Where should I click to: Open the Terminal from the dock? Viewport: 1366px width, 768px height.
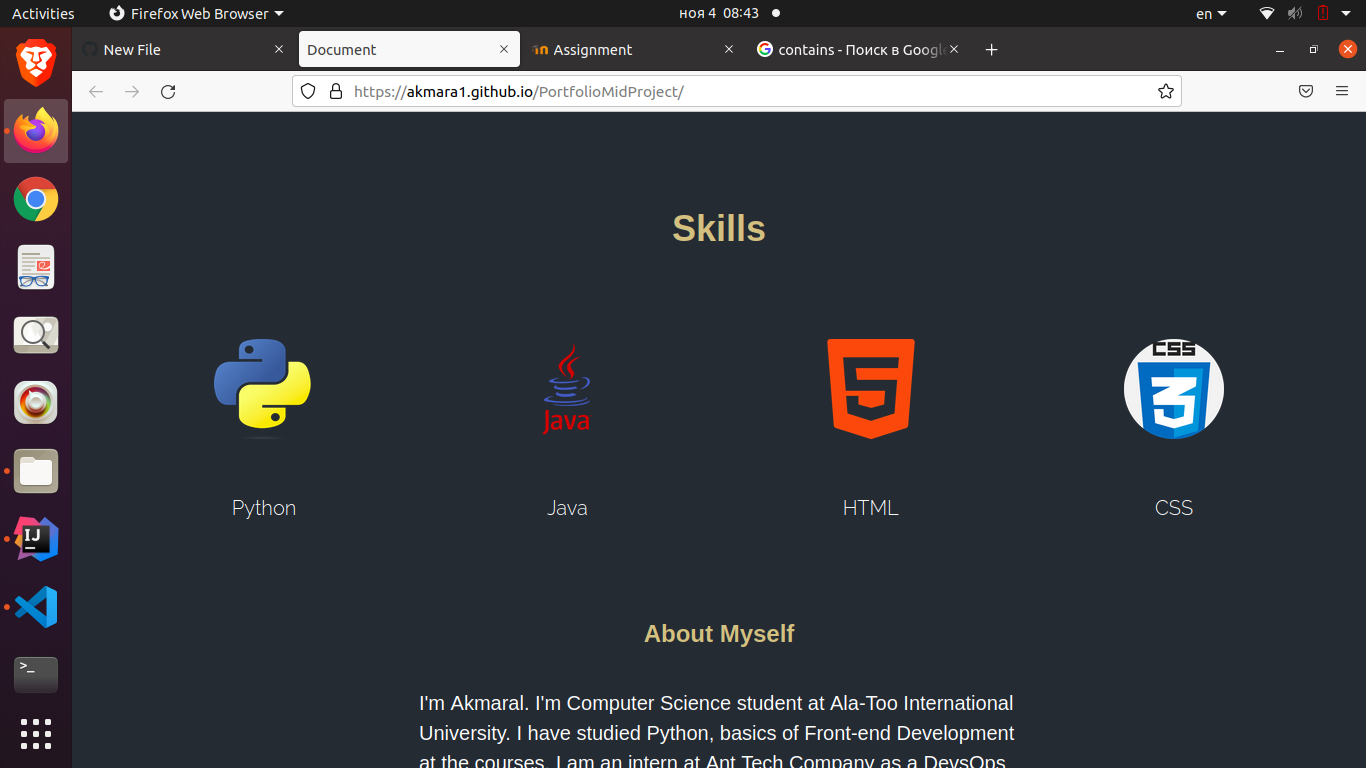point(35,674)
